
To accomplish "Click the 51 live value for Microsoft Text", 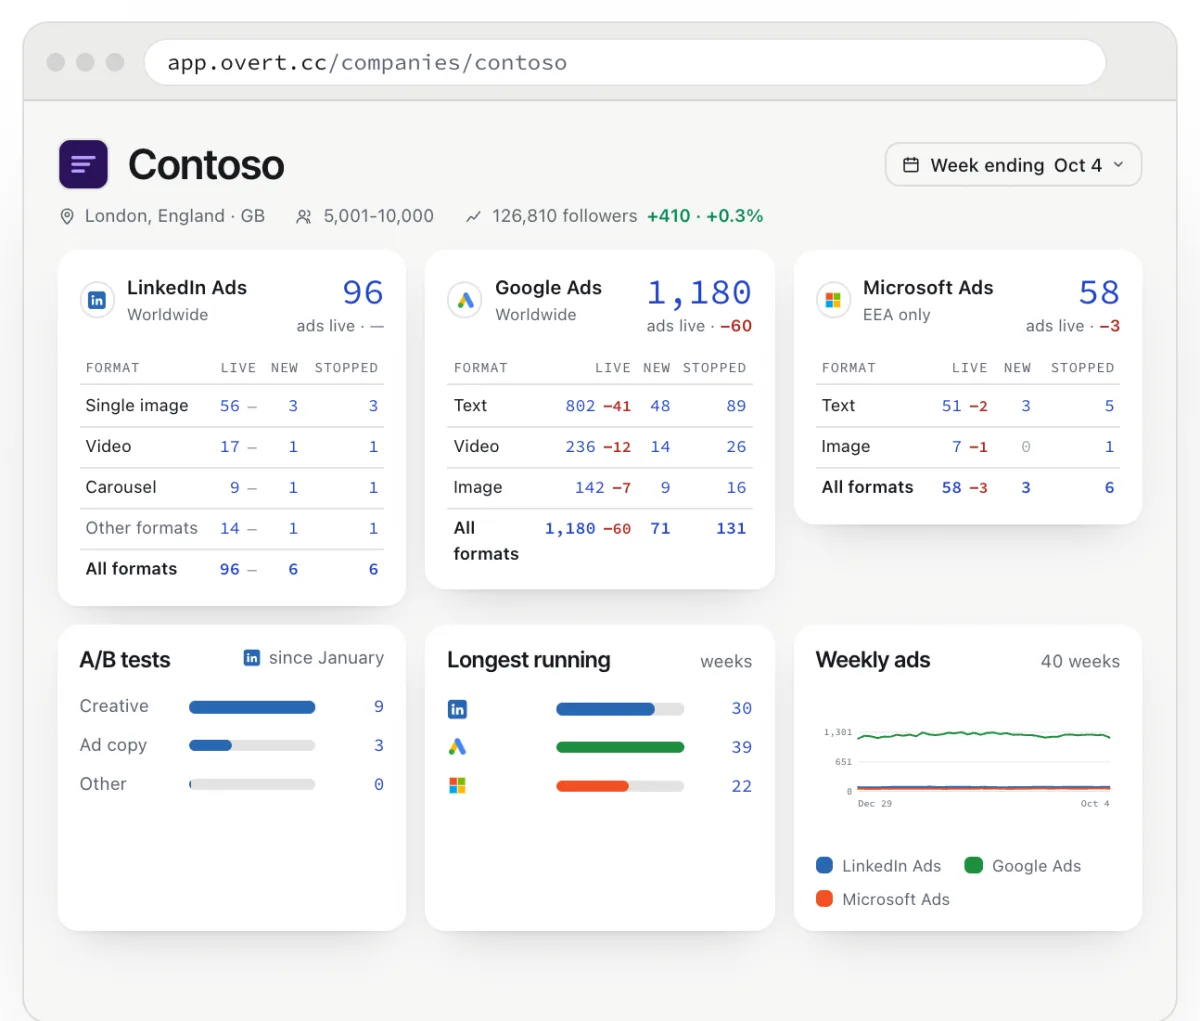I will coord(951,406).
